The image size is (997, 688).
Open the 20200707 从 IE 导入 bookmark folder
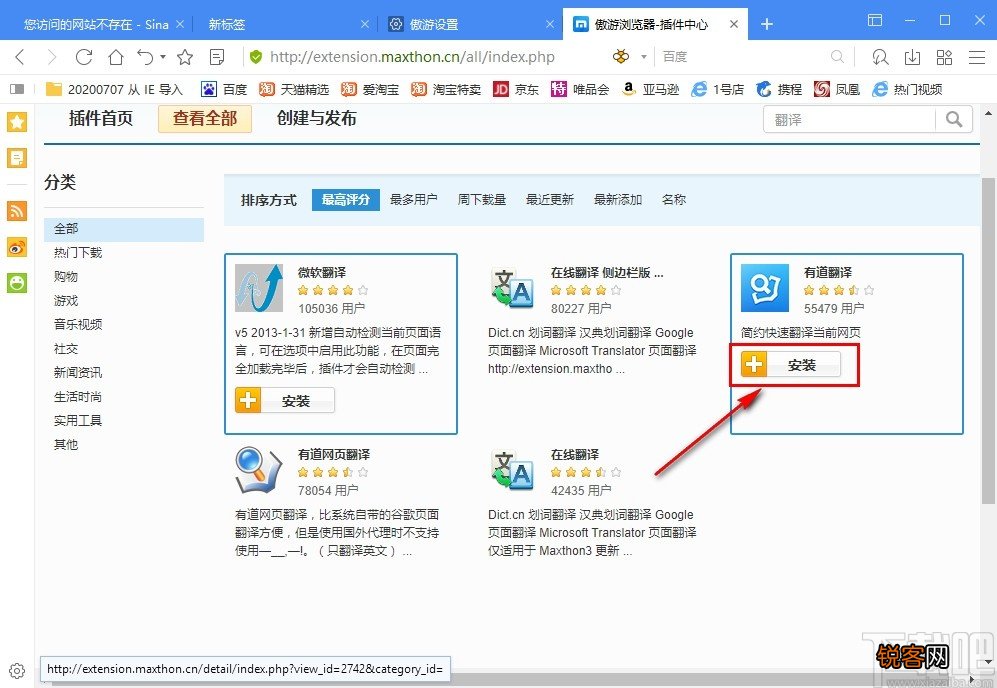[114, 89]
